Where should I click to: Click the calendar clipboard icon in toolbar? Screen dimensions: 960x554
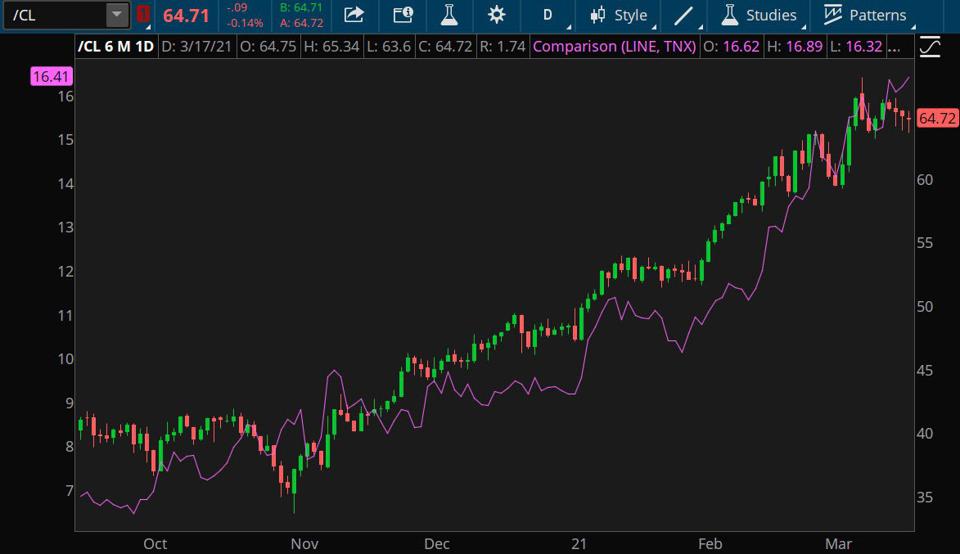point(402,15)
